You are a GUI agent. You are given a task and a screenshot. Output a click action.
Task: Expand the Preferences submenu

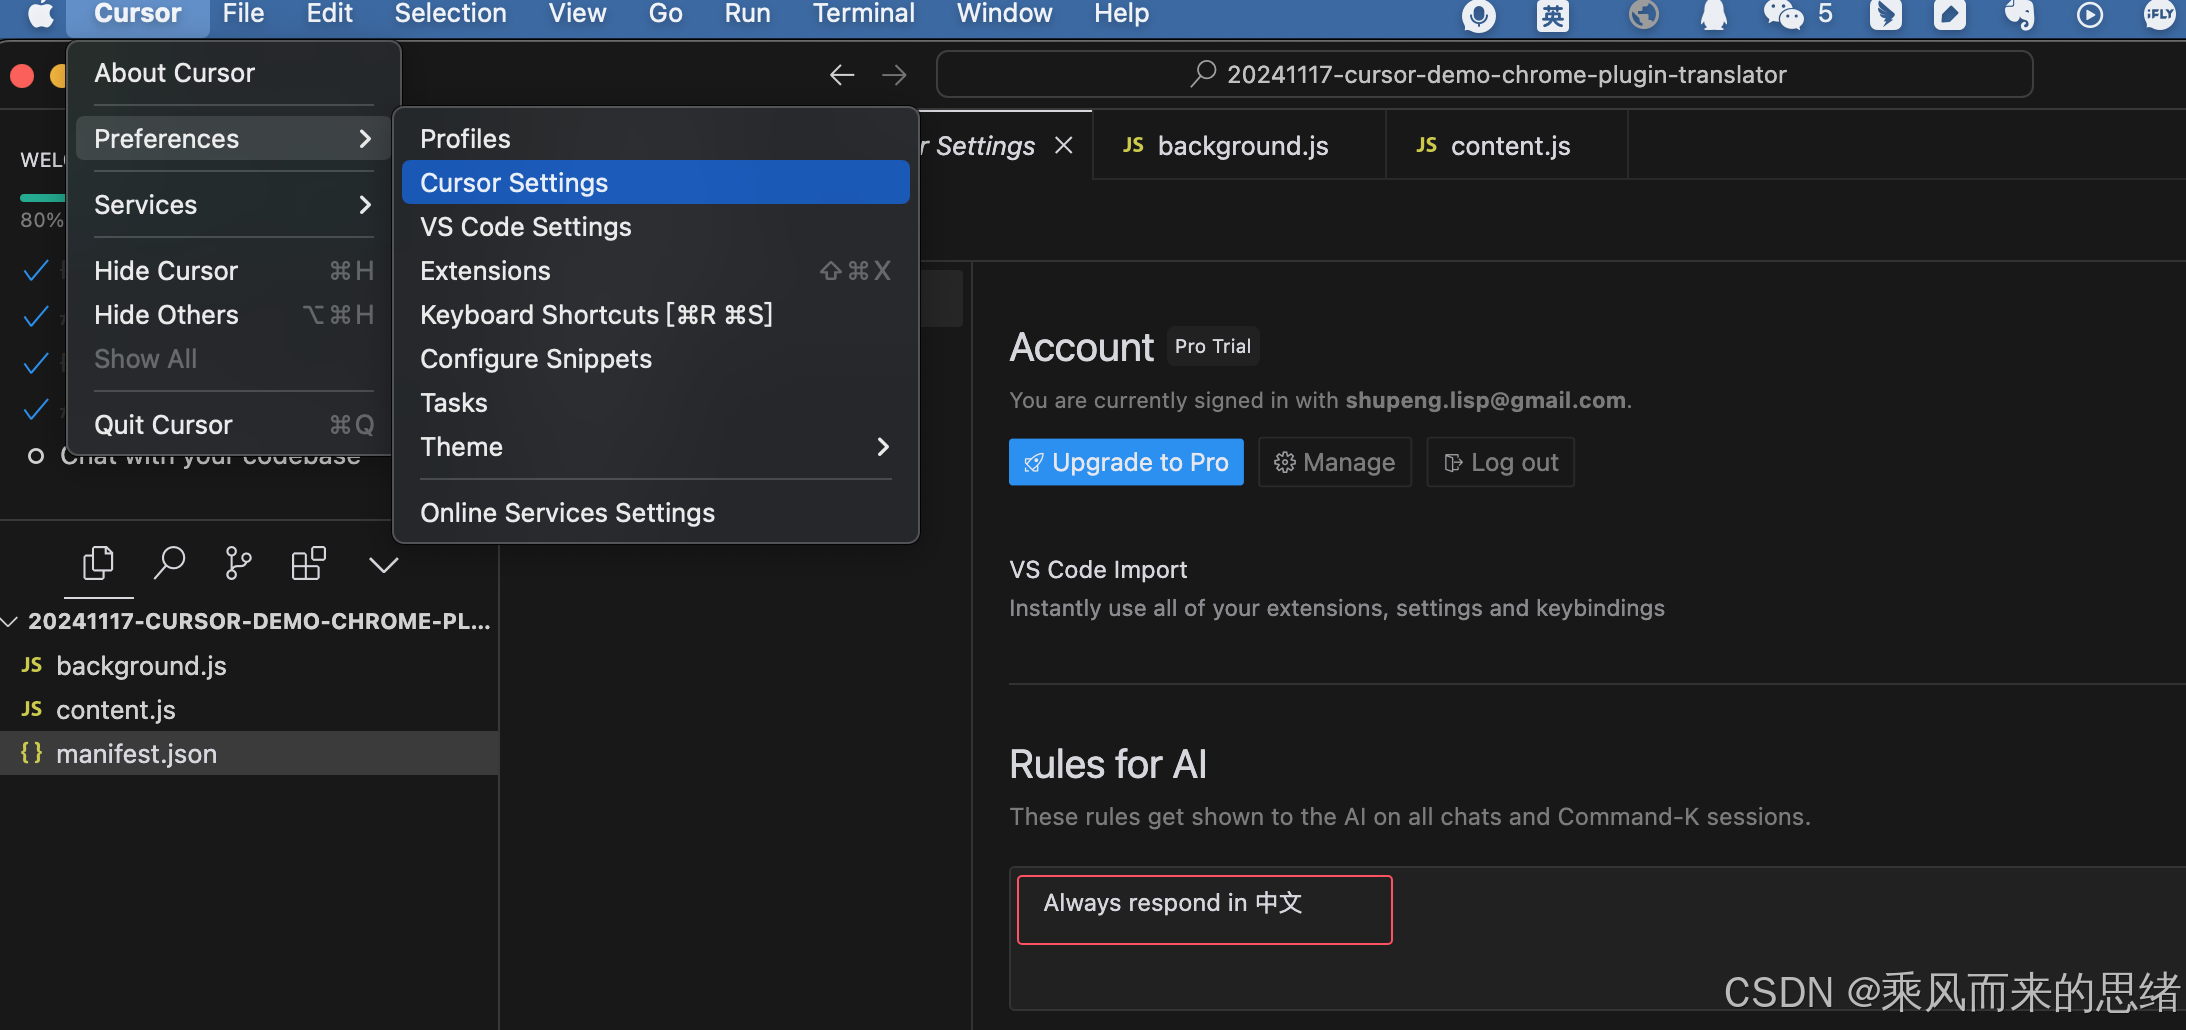(233, 139)
